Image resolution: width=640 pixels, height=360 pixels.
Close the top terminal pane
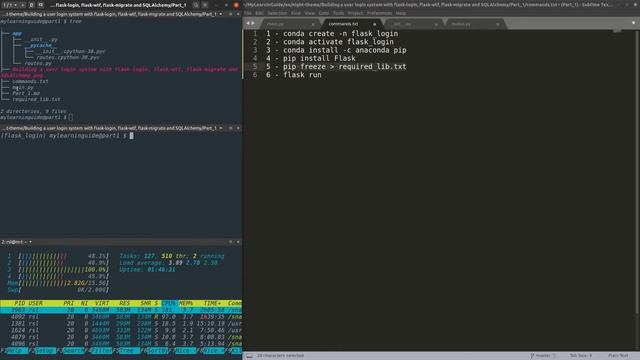(x=238, y=14)
